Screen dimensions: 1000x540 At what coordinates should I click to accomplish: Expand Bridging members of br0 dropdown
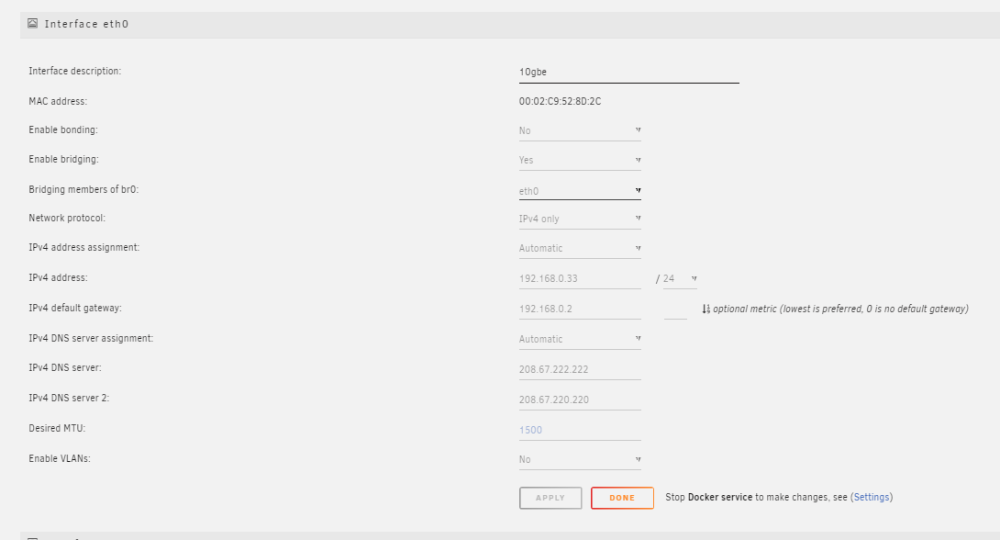pos(580,191)
